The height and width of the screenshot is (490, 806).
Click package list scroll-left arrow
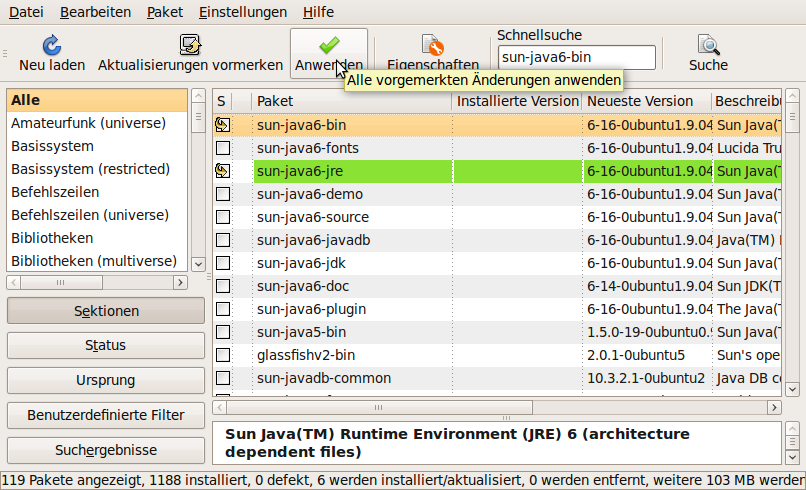coord(219,408)
